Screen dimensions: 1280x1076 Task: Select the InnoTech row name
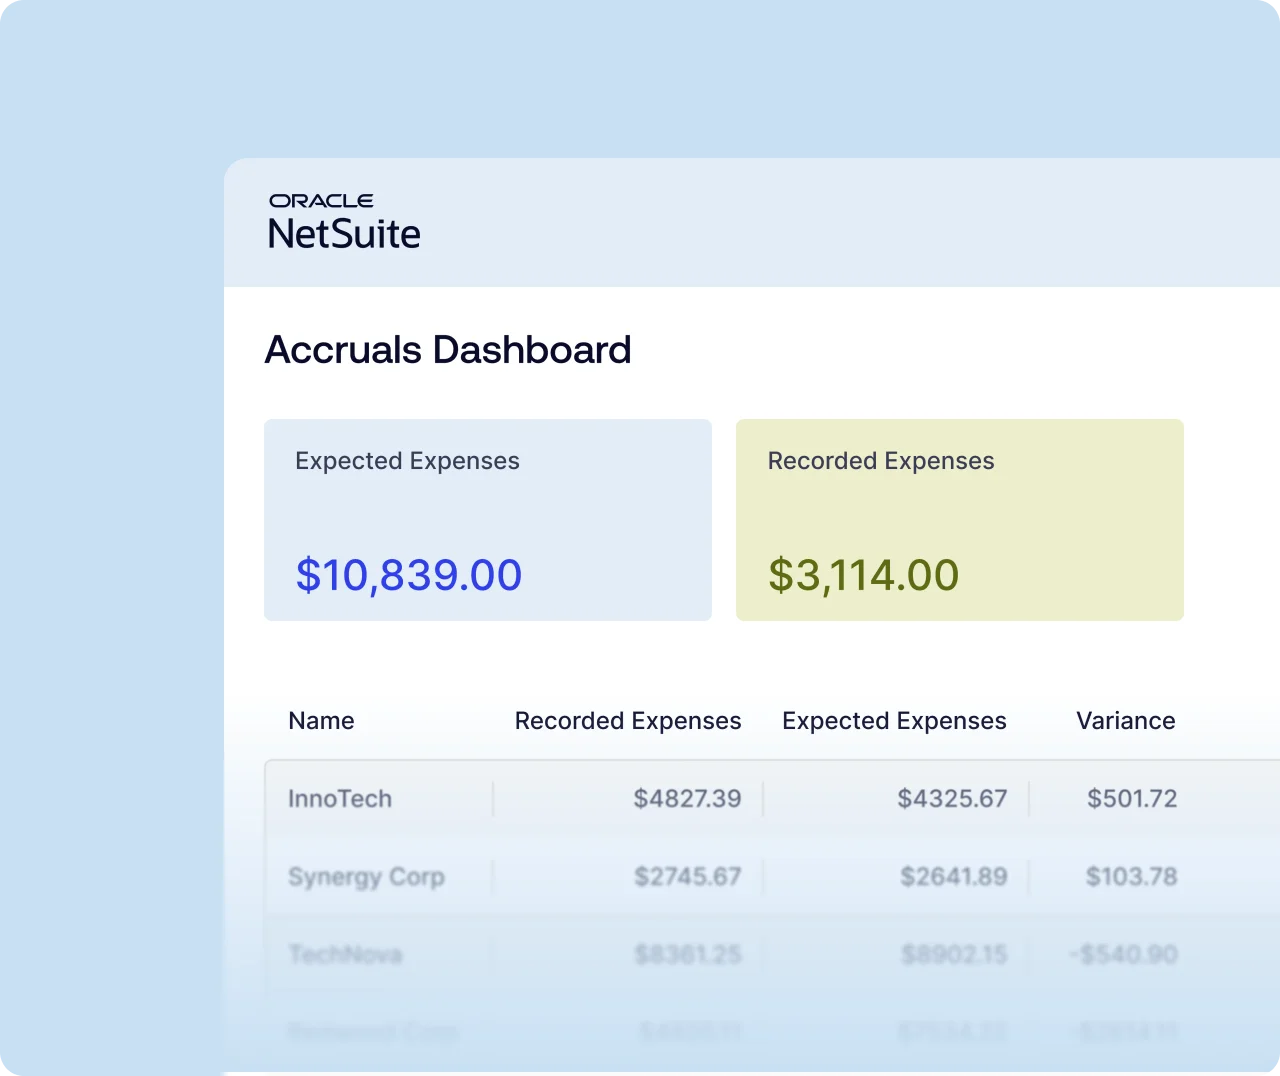(340, 799)
